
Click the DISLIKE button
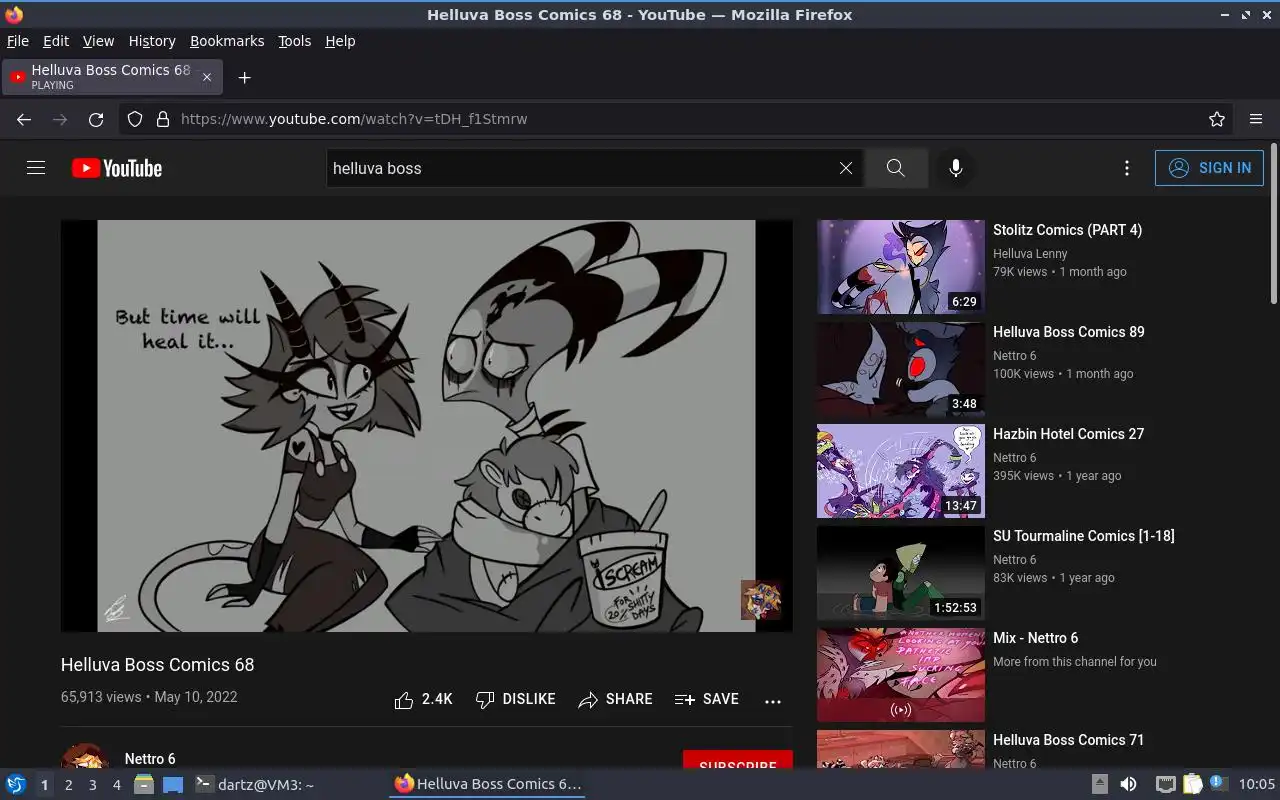(x=515, y=700)
